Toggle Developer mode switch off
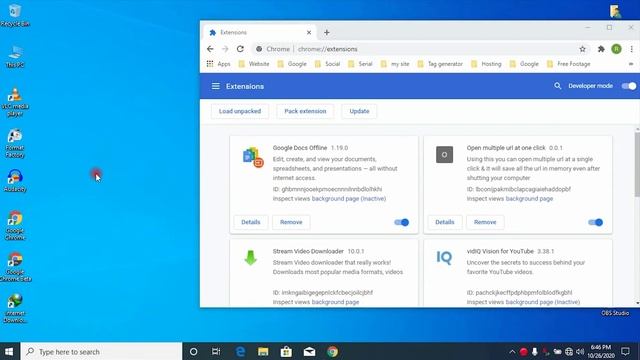Image resolution: width=640 pixels, height=360 pixels. (x=629, y=86)
